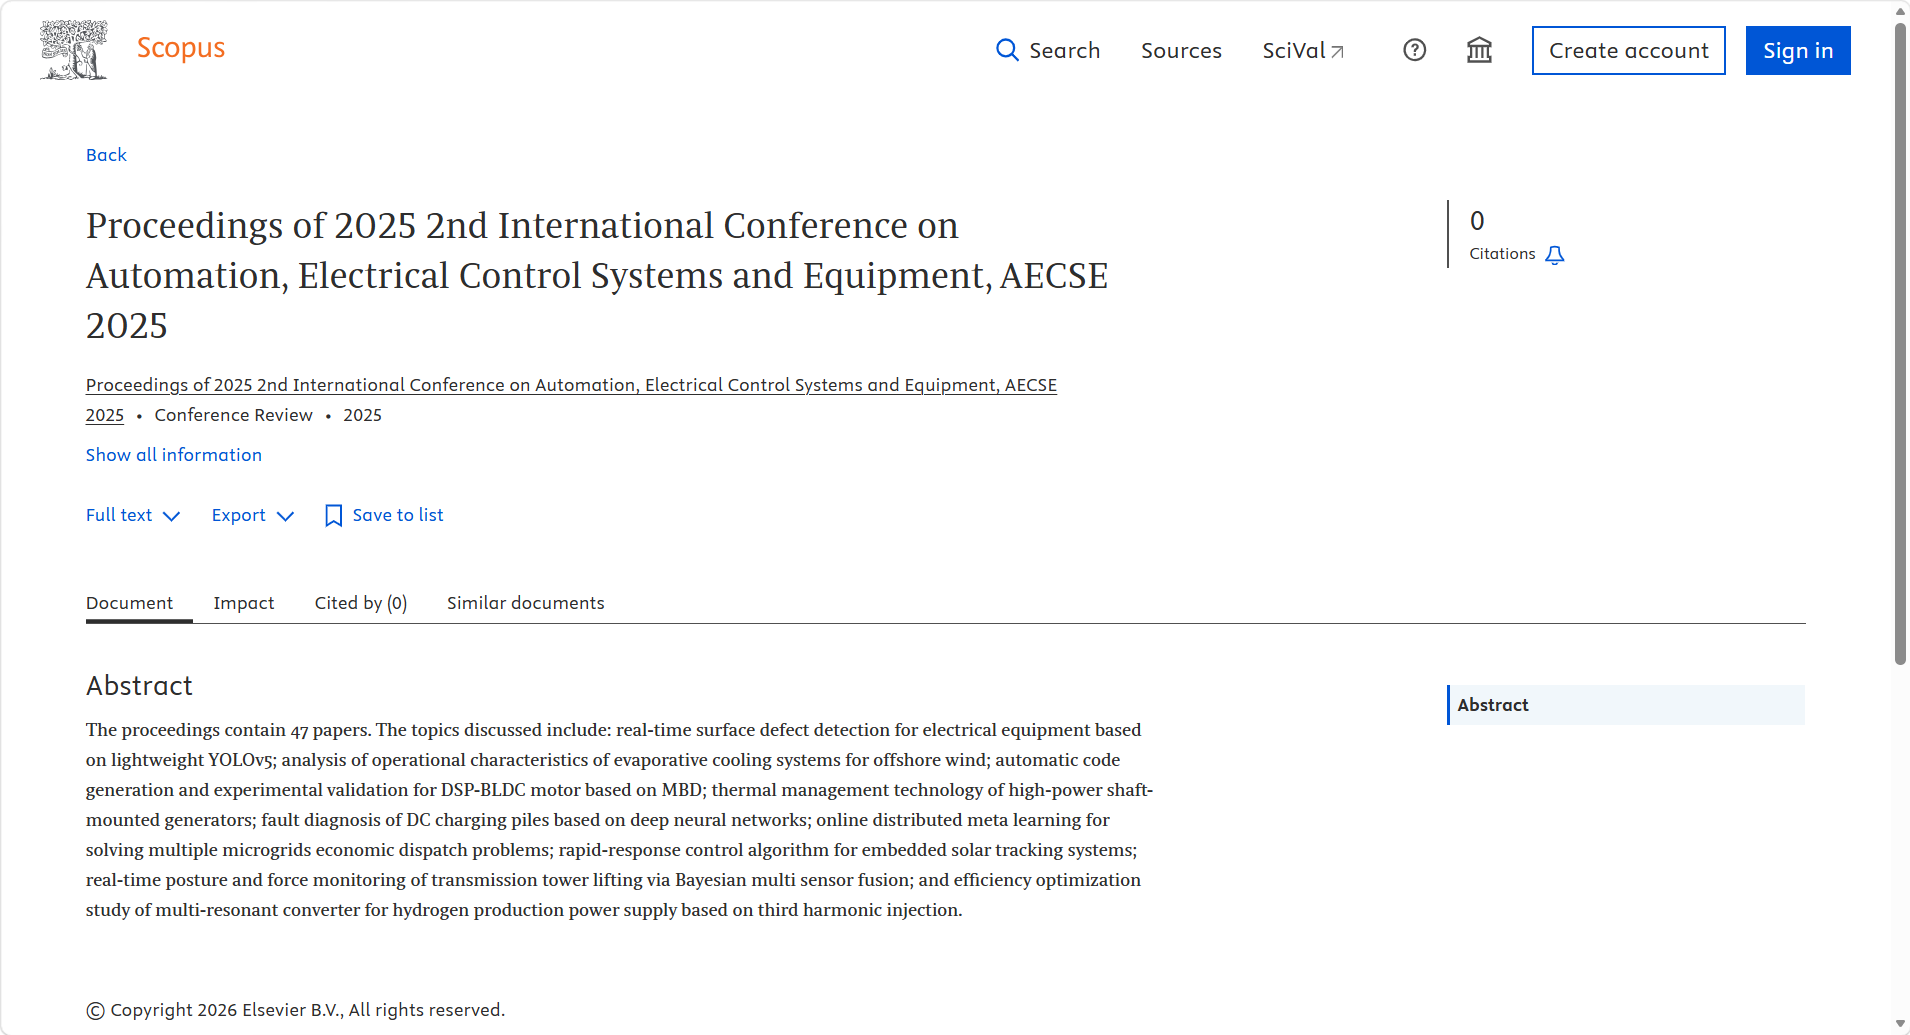Open the Export dropdown menu
The image size is (1910, 1035).
coord(252,515)
